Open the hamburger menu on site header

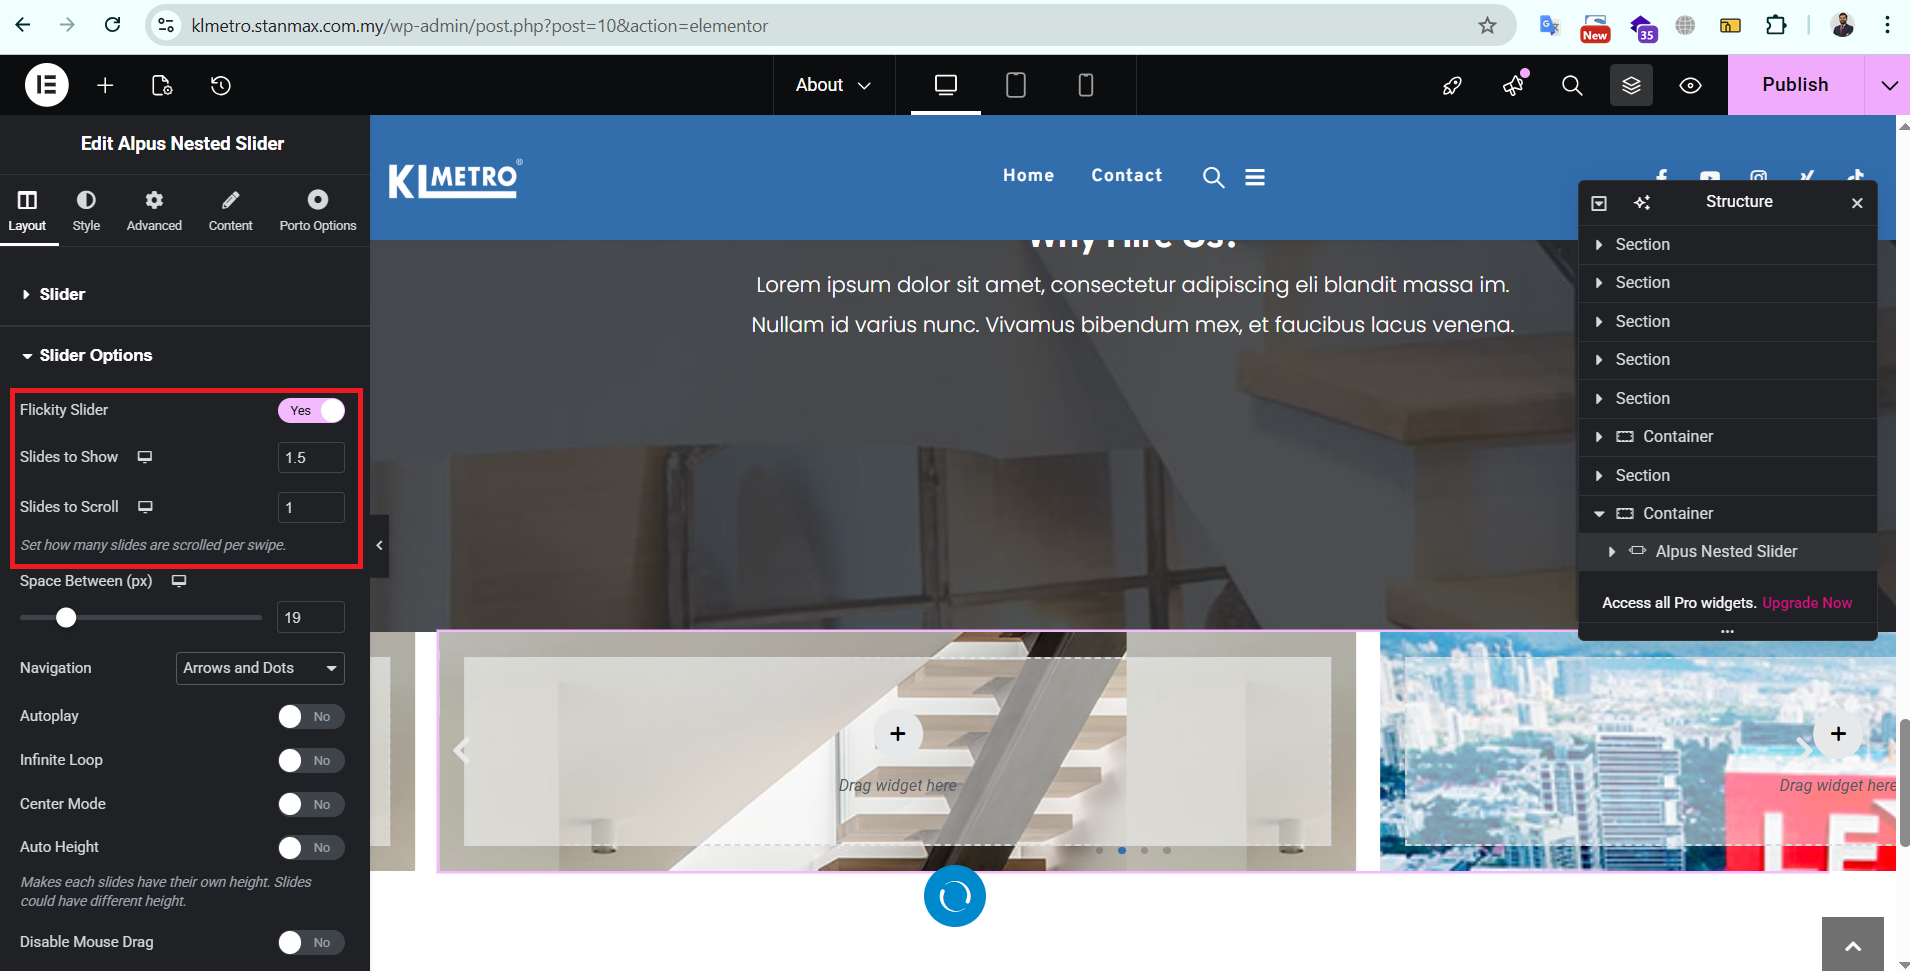(1255, 177)
